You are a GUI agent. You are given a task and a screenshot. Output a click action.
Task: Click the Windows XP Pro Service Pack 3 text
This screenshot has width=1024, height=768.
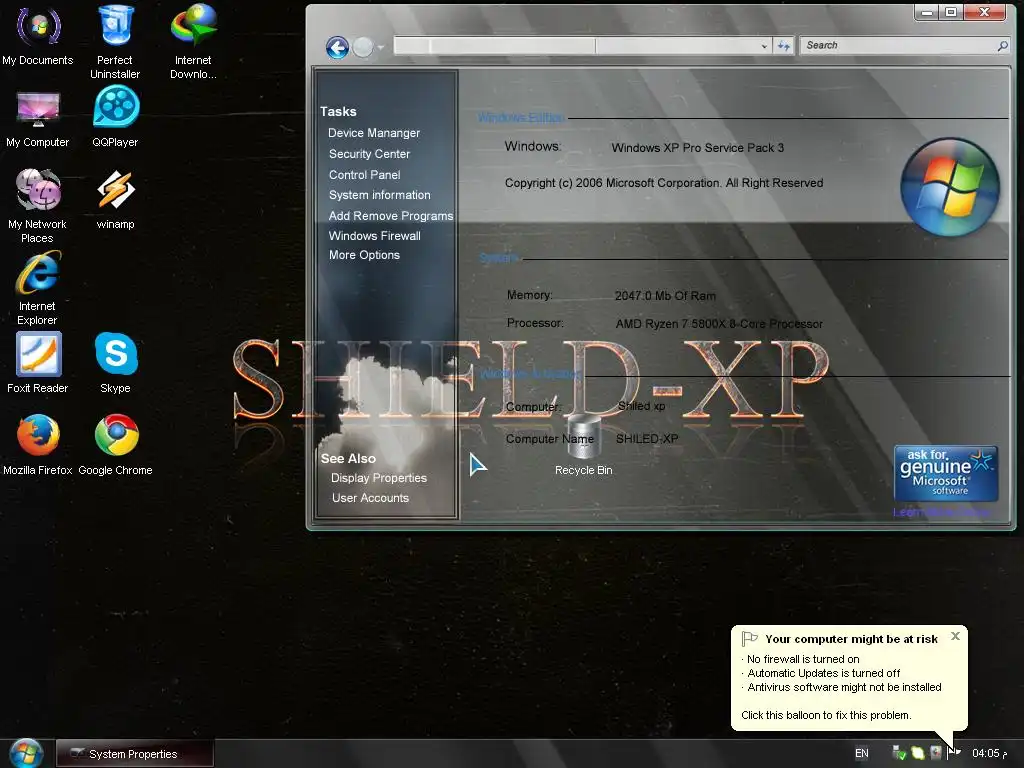pyautogui.click(x=697, y=148)
